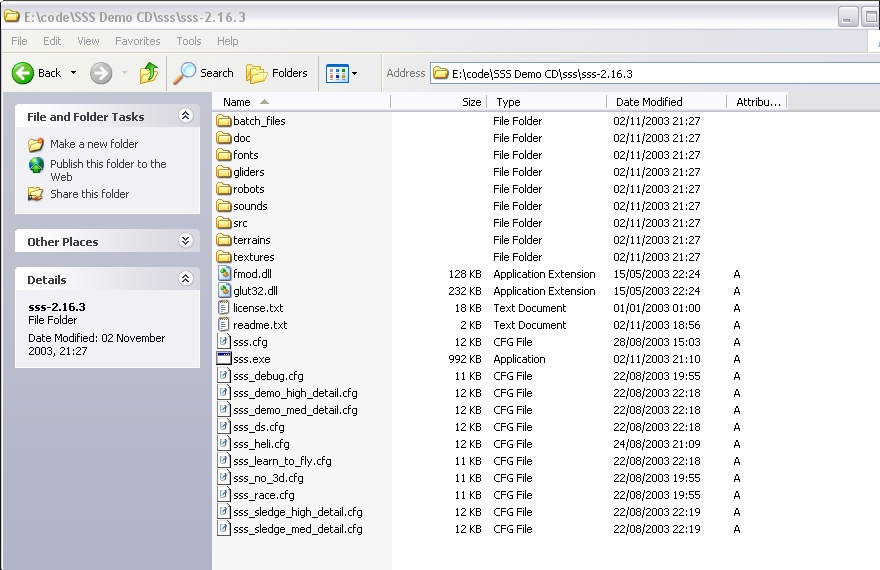880x570 pixels.
Task: Select the fmod.dll file icon
Action: point(224,274)
